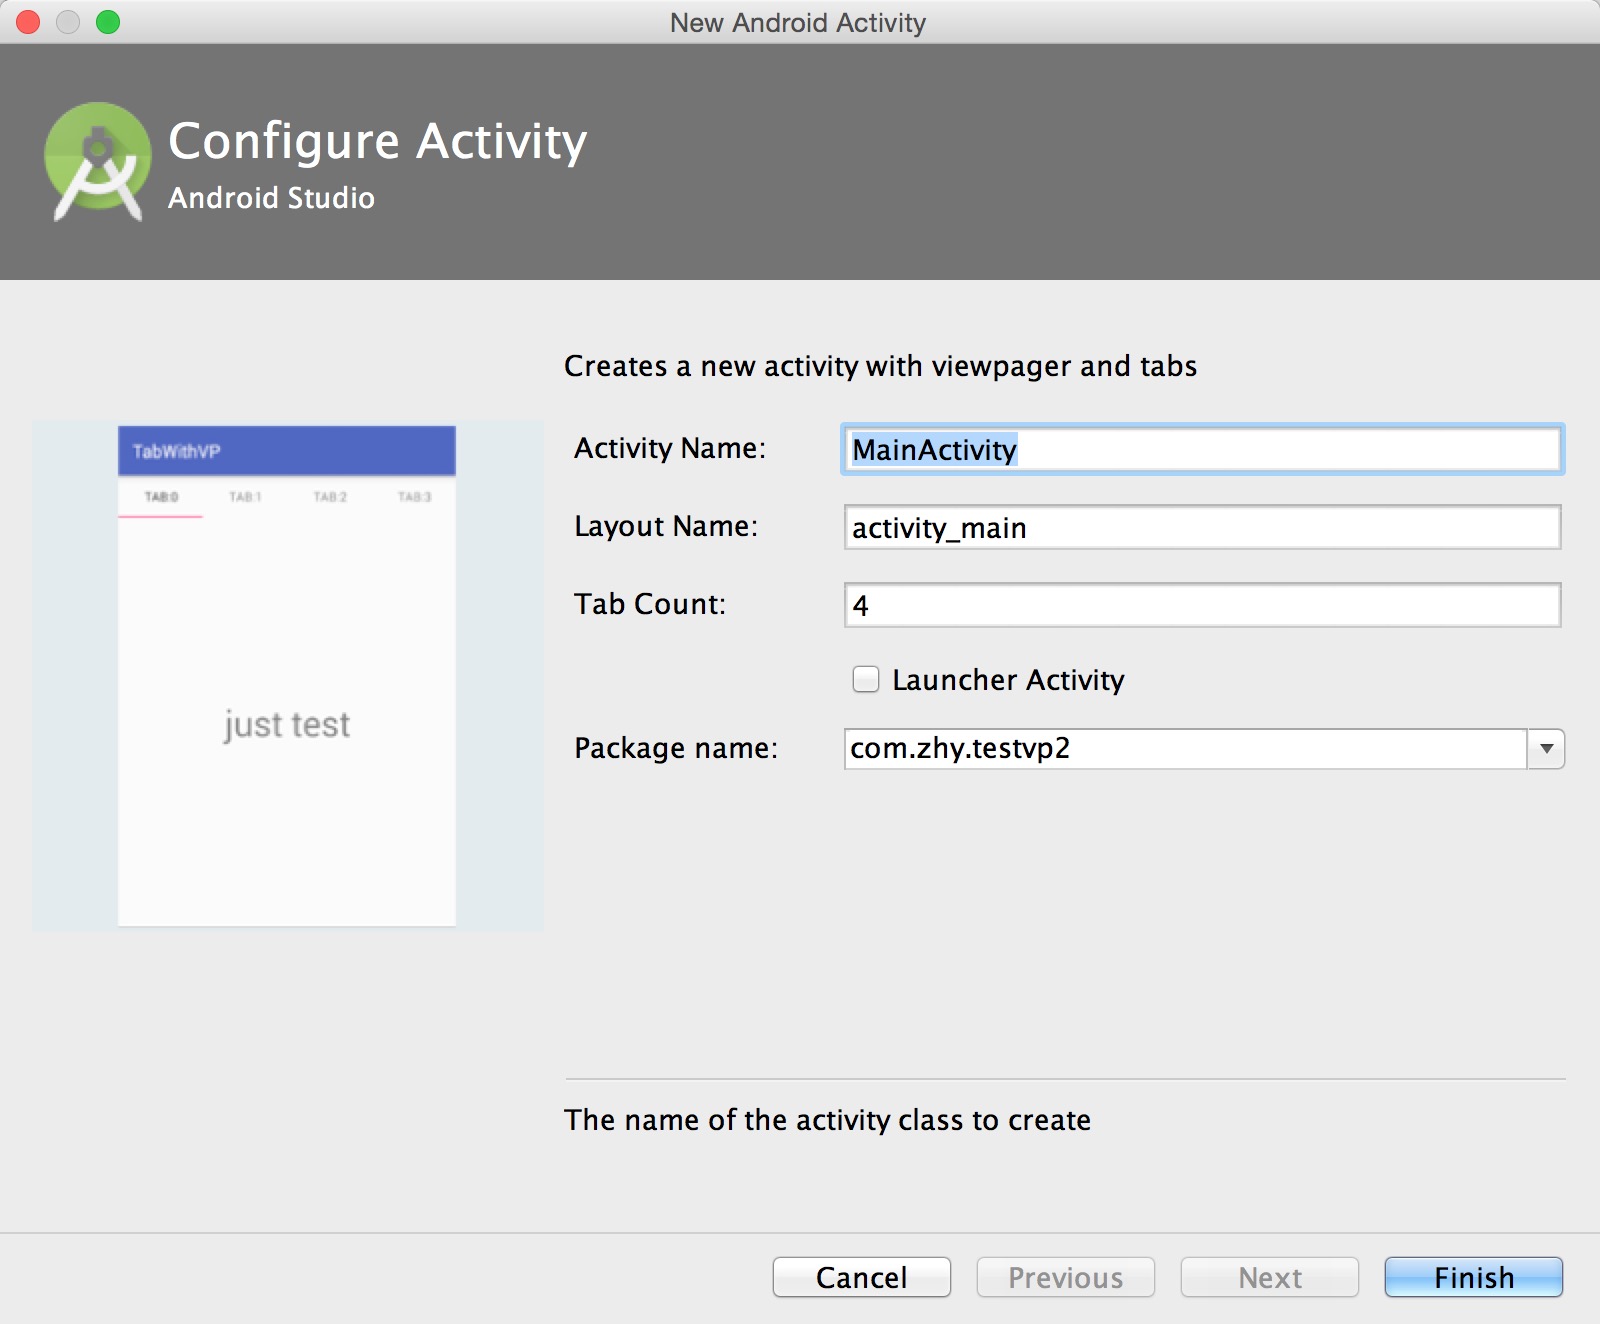Click the 'Configure Activity' heading
Image resolution: width=1600 pixels, height=1324 pixels.
point(378,142)
